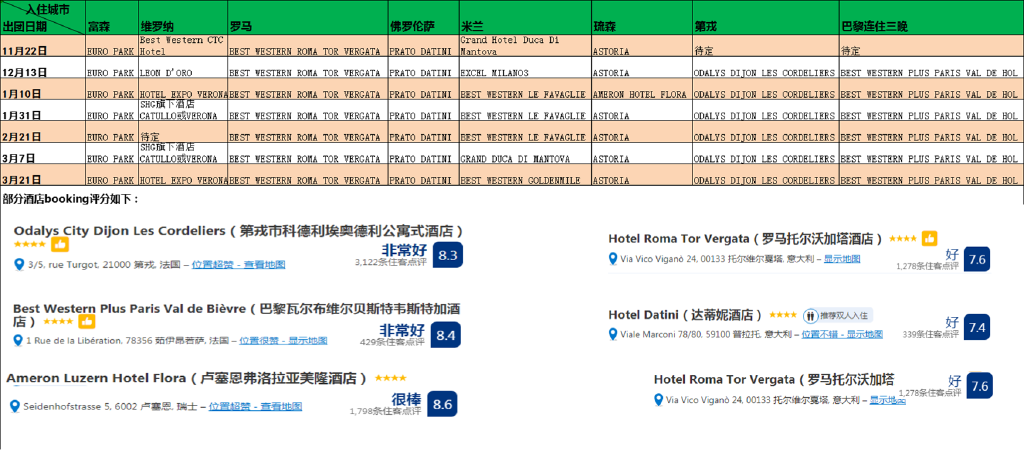Open 位置不错 - 显示地图 link for Hotel Datini
Screen dimensions: 1024x450
click(x=842, y=334)
